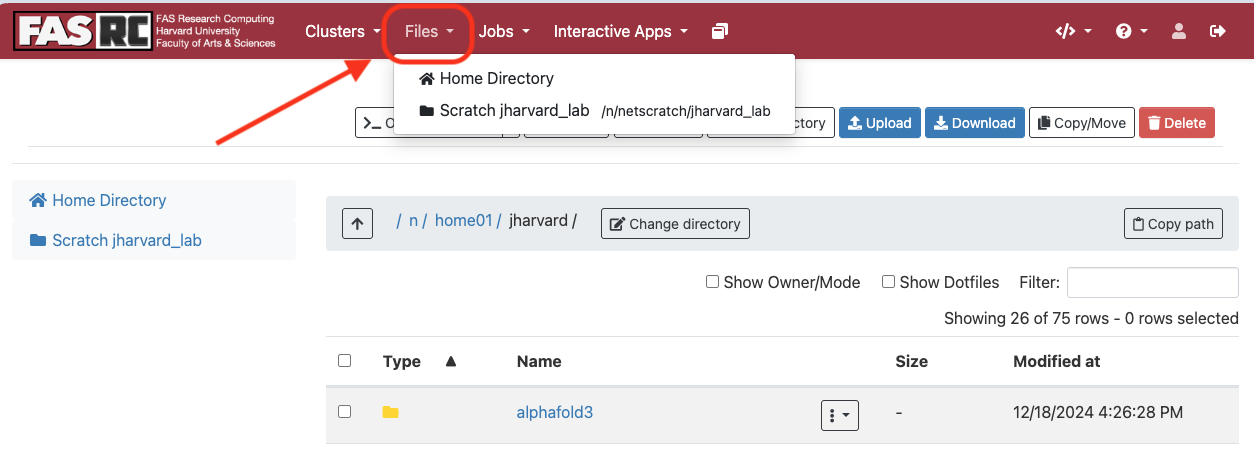The height and width of the screenshot is (453, 1254).
Task: Expand the Interactive Apps dropdown
Action: 620,32
